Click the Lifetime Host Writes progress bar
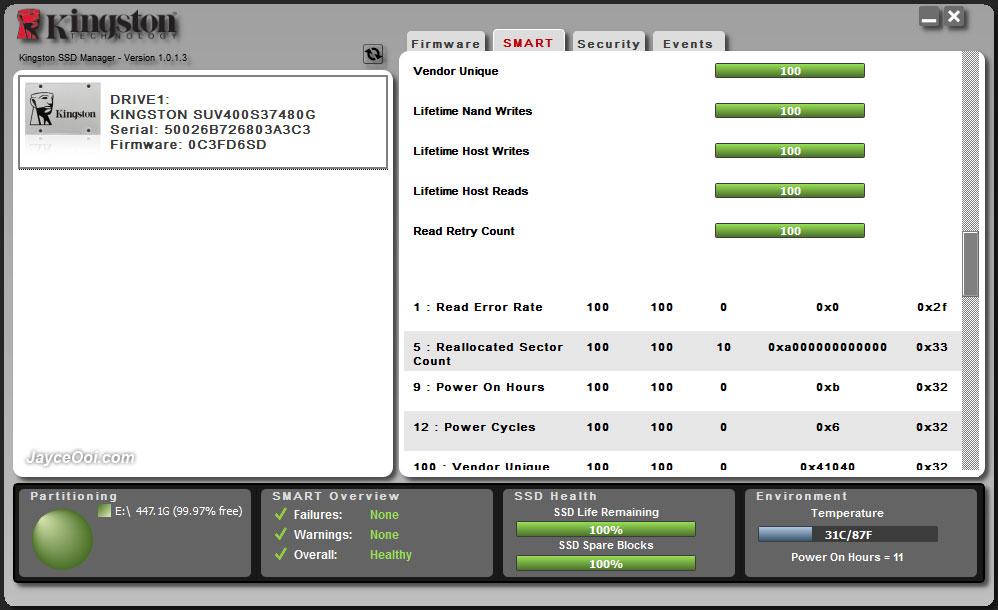998x610 pixels. point(790,151)
